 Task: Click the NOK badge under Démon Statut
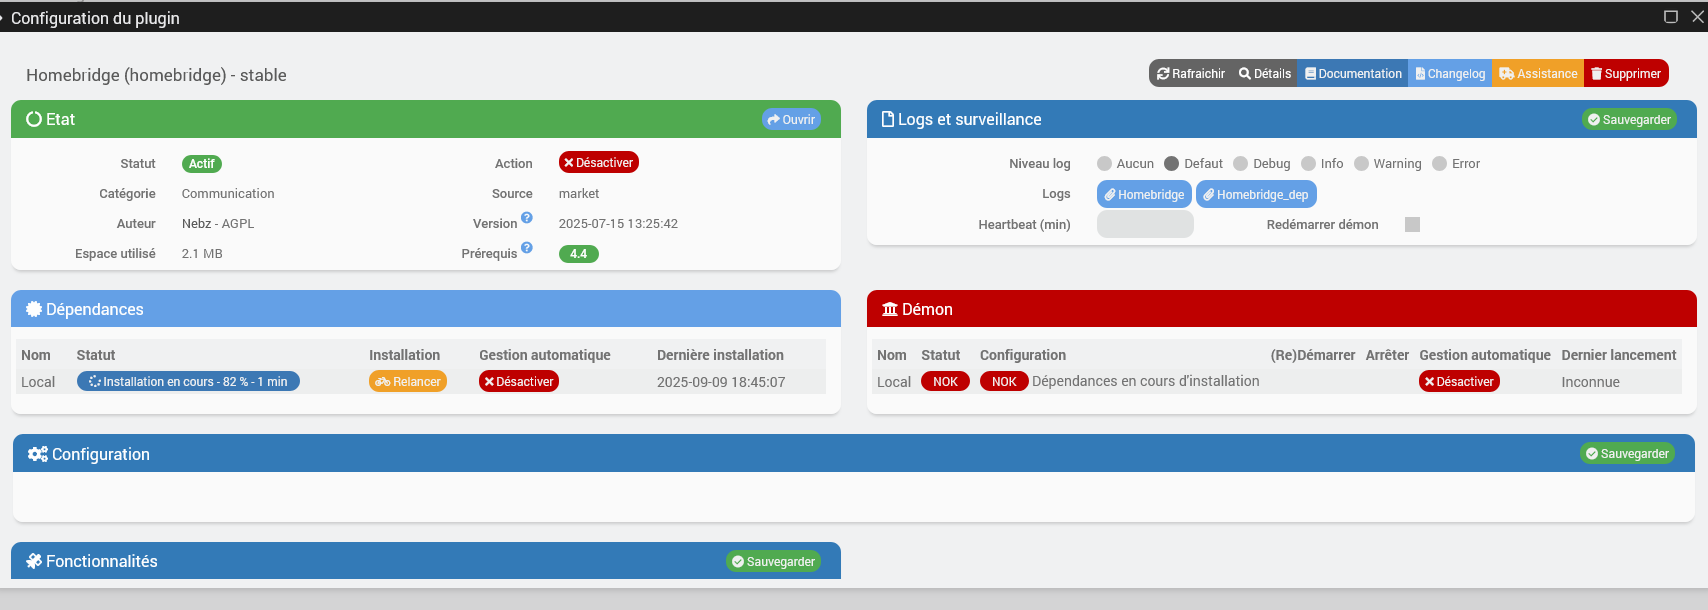click(945, 382)
